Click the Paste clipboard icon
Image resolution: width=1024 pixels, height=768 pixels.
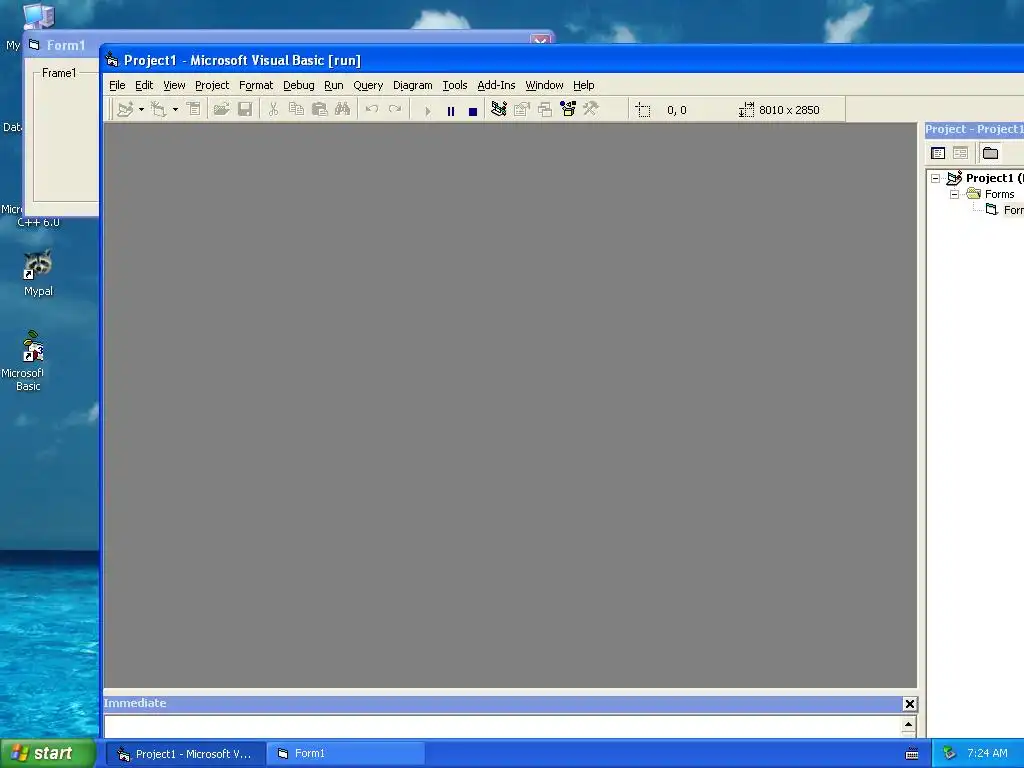coord(319,110)
